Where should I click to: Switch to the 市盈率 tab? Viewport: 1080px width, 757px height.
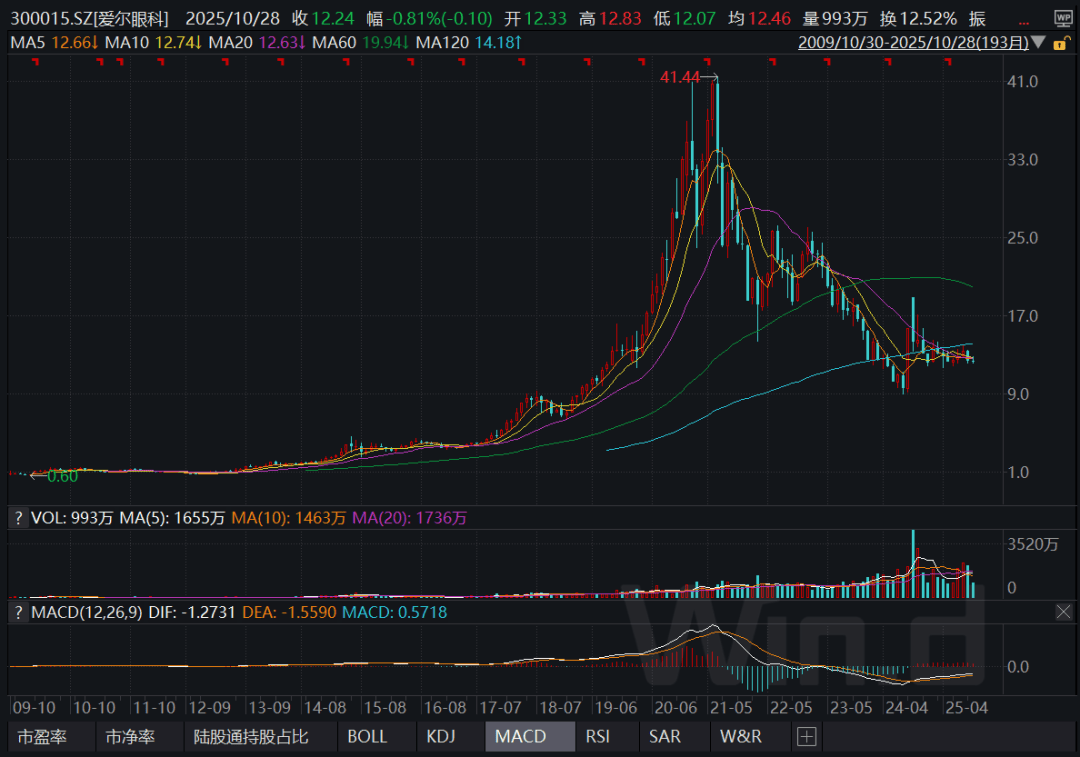[40, 737]
